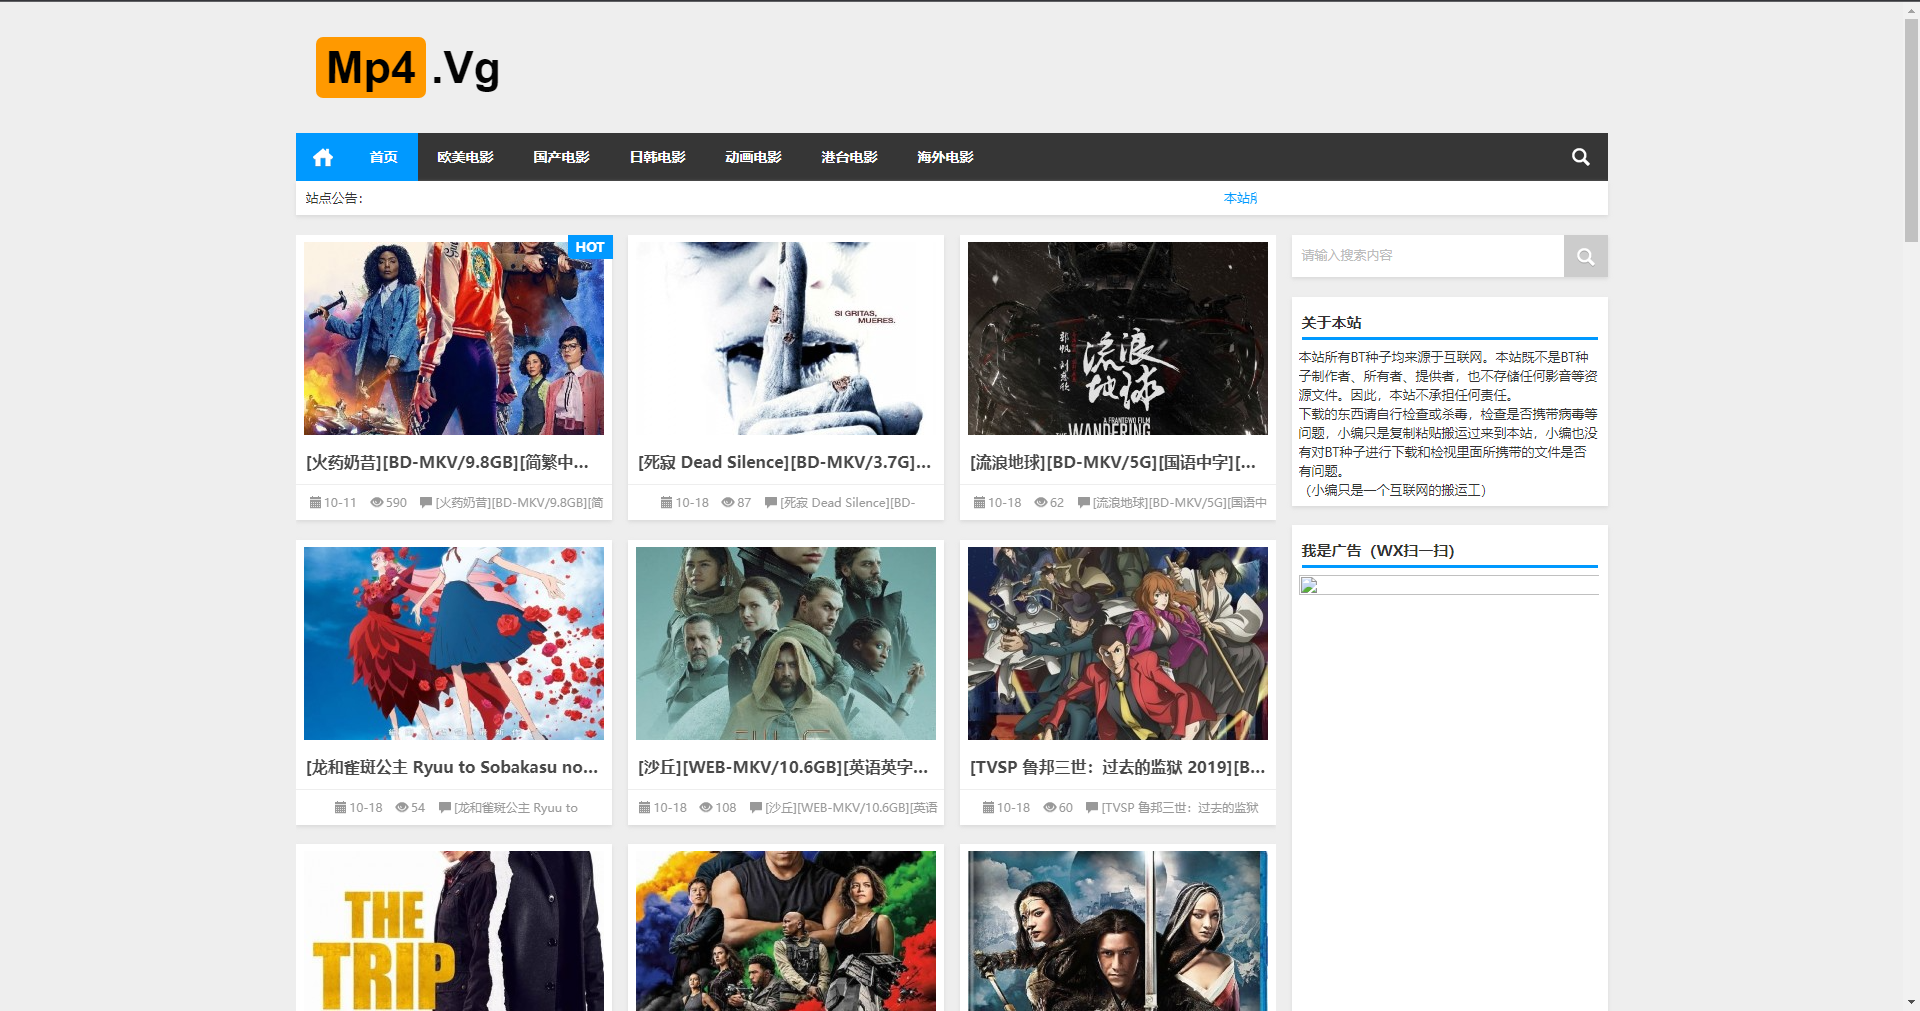
Task: Click the comment icon on 沙丘 card
Action: (x=757, y=807)
